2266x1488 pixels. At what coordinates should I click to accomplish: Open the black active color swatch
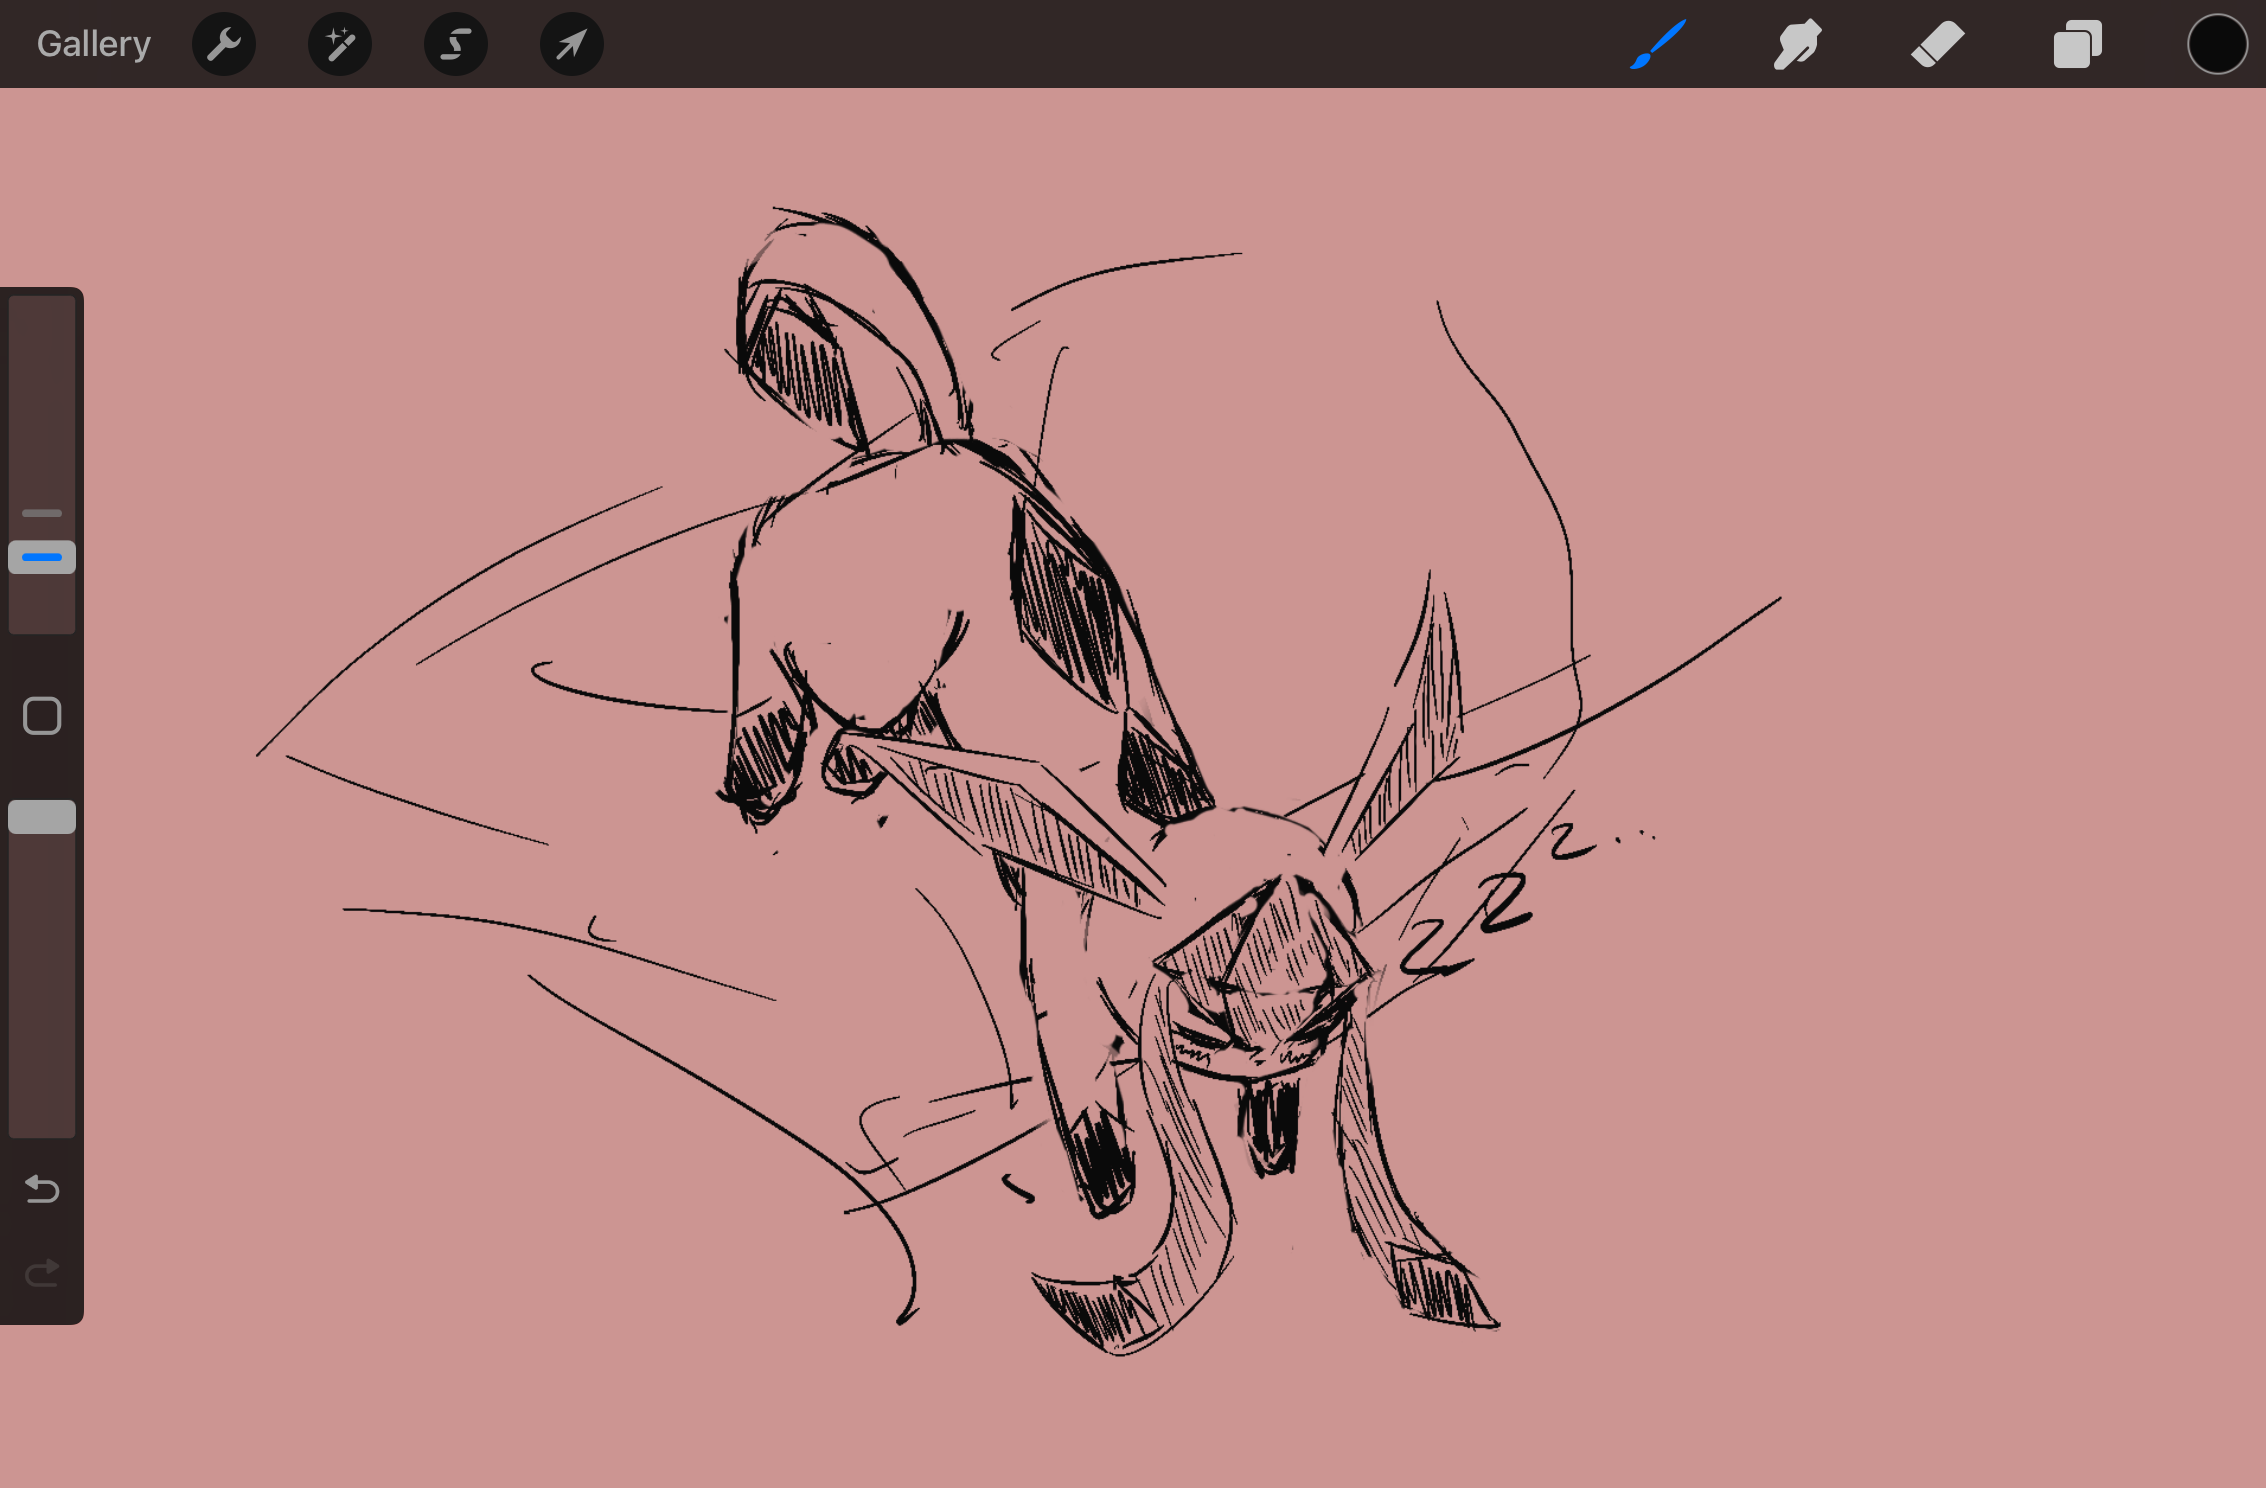click(x=2216, y=44)
